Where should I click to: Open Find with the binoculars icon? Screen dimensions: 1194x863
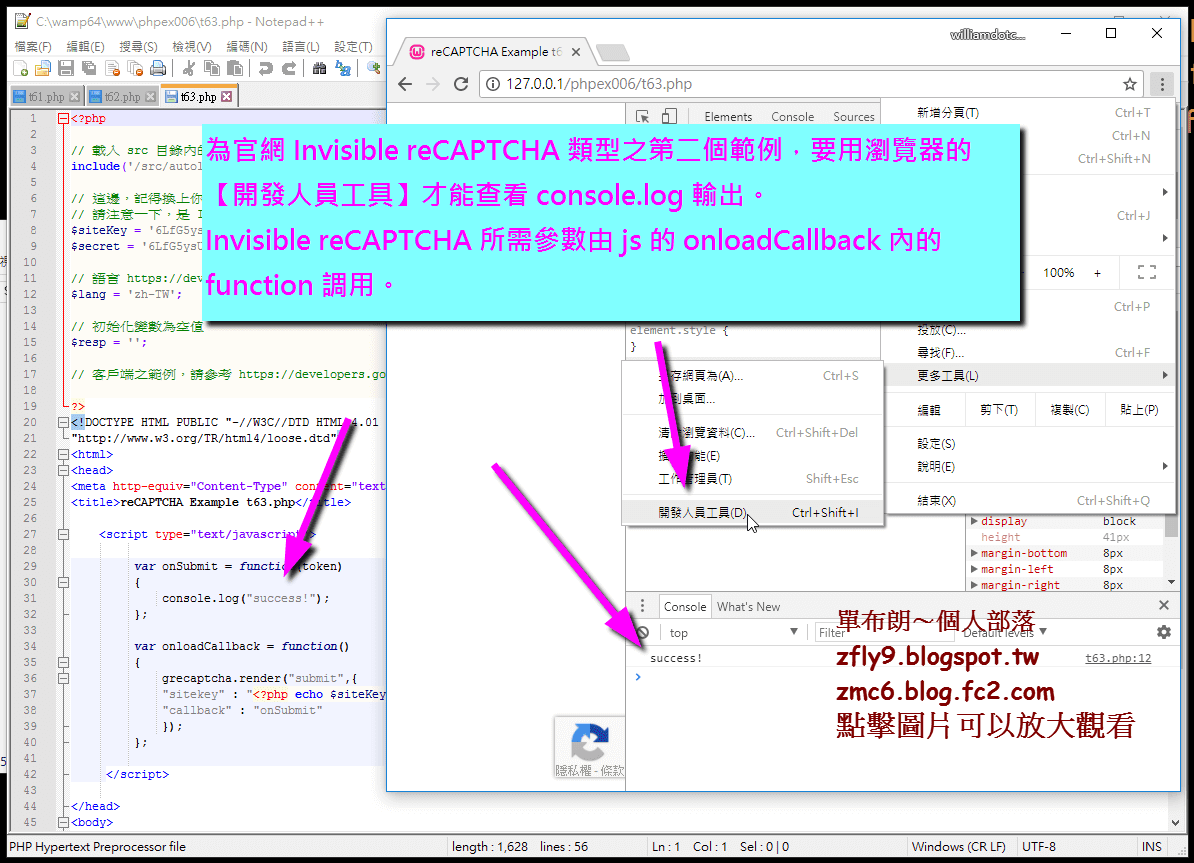(x=320, y=69)
